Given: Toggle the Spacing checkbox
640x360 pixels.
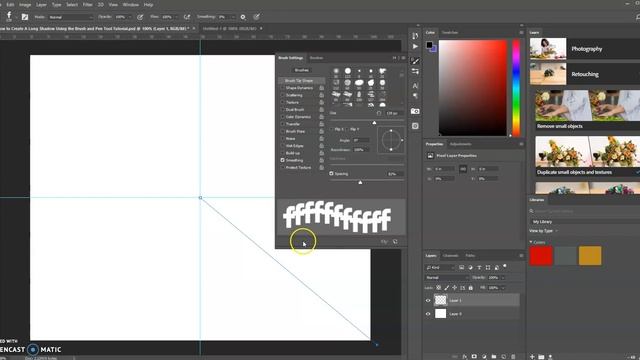Looking at the screenshot, I should point(331,173).
